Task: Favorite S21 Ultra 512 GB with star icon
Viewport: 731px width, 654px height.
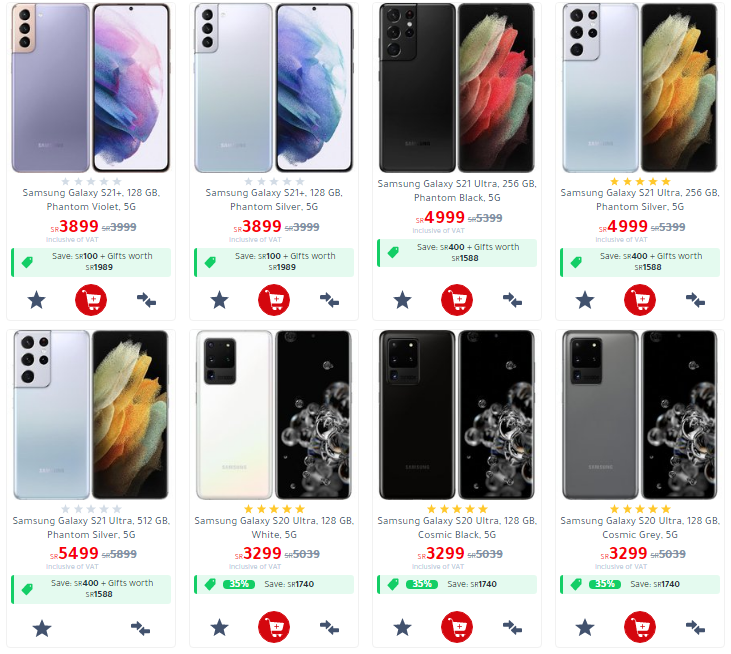Action: [42, 628]
